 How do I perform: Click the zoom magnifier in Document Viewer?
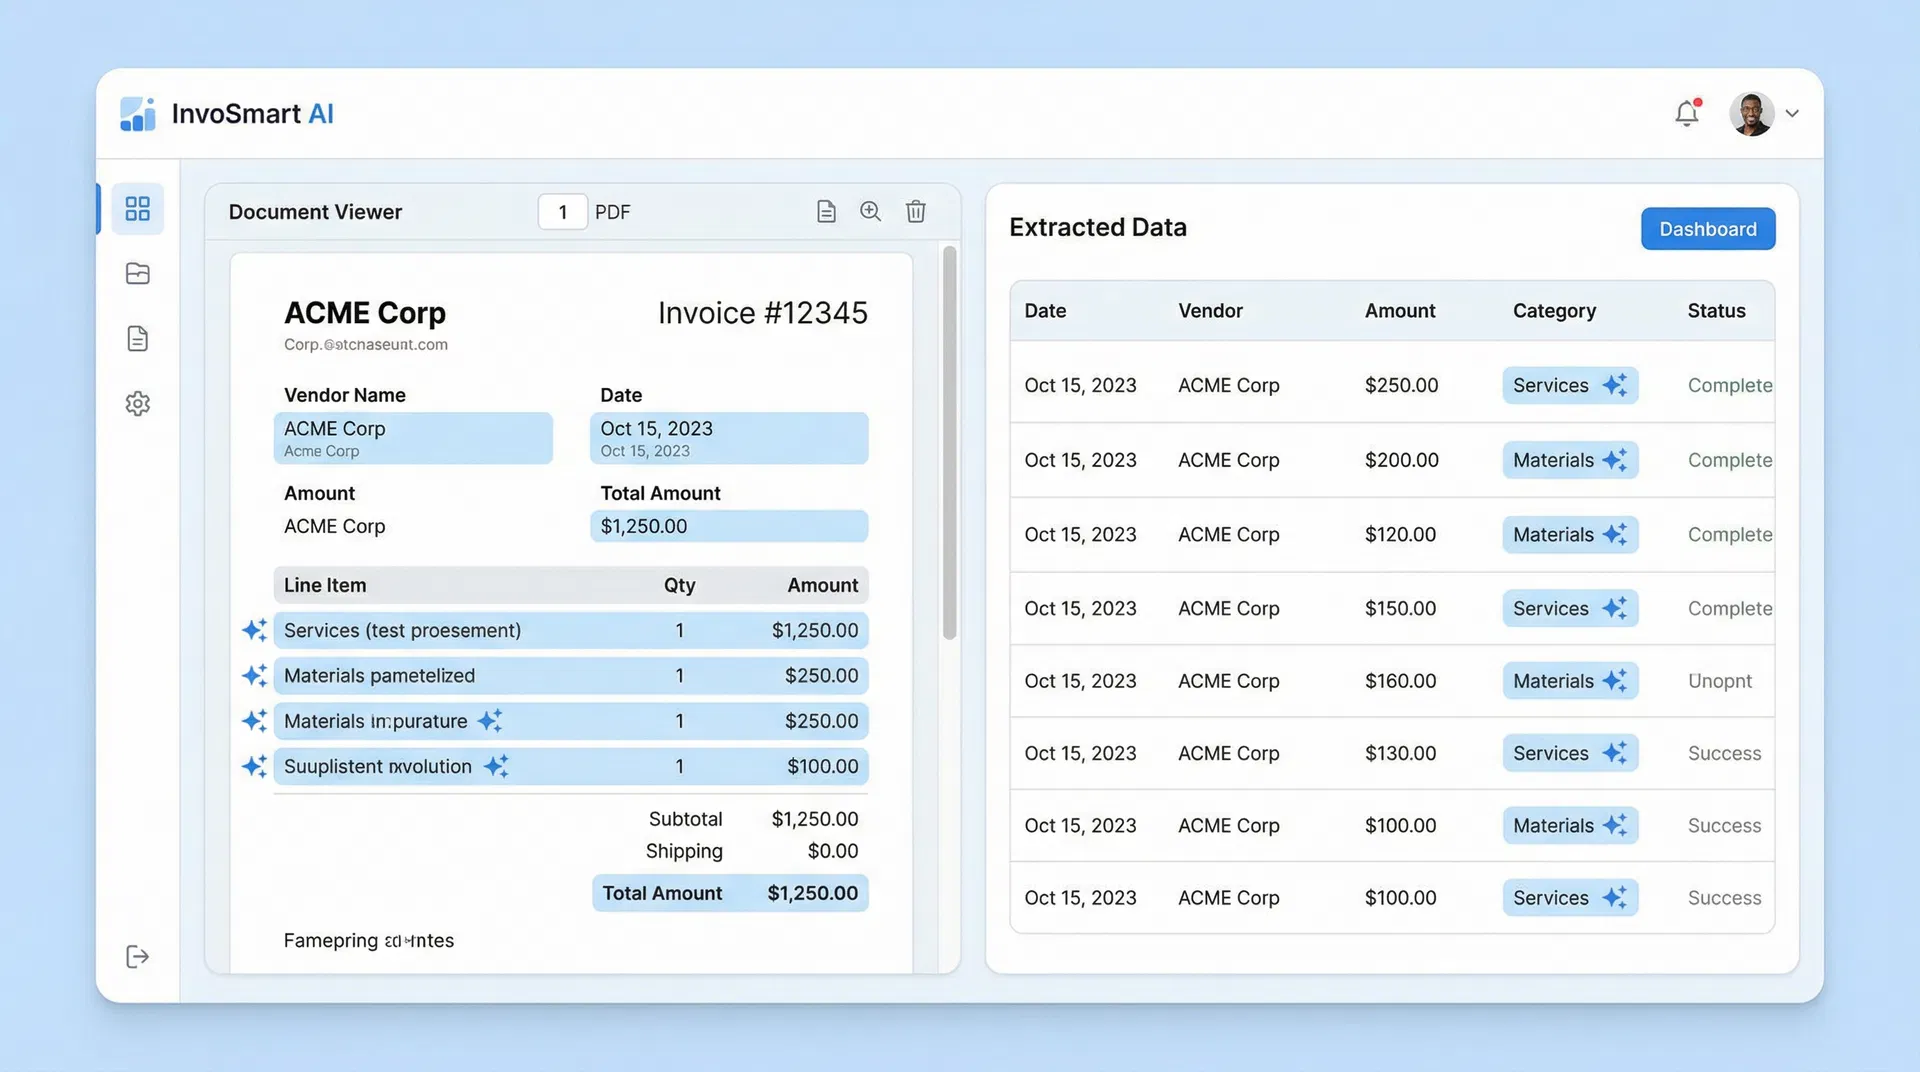click(x=870, y=212)
